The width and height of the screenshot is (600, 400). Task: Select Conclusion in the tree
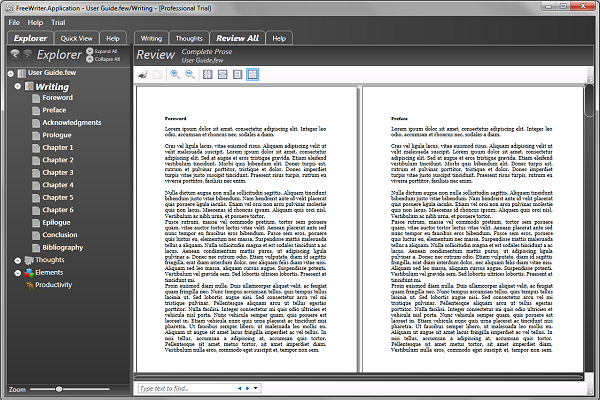60,235
